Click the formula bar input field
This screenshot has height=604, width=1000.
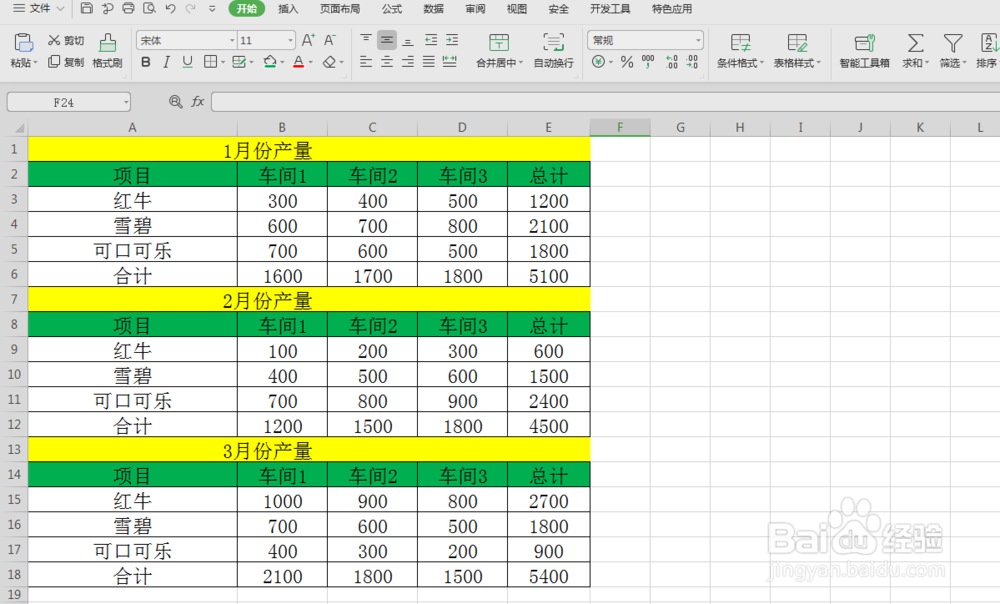(x=605, y=102)
